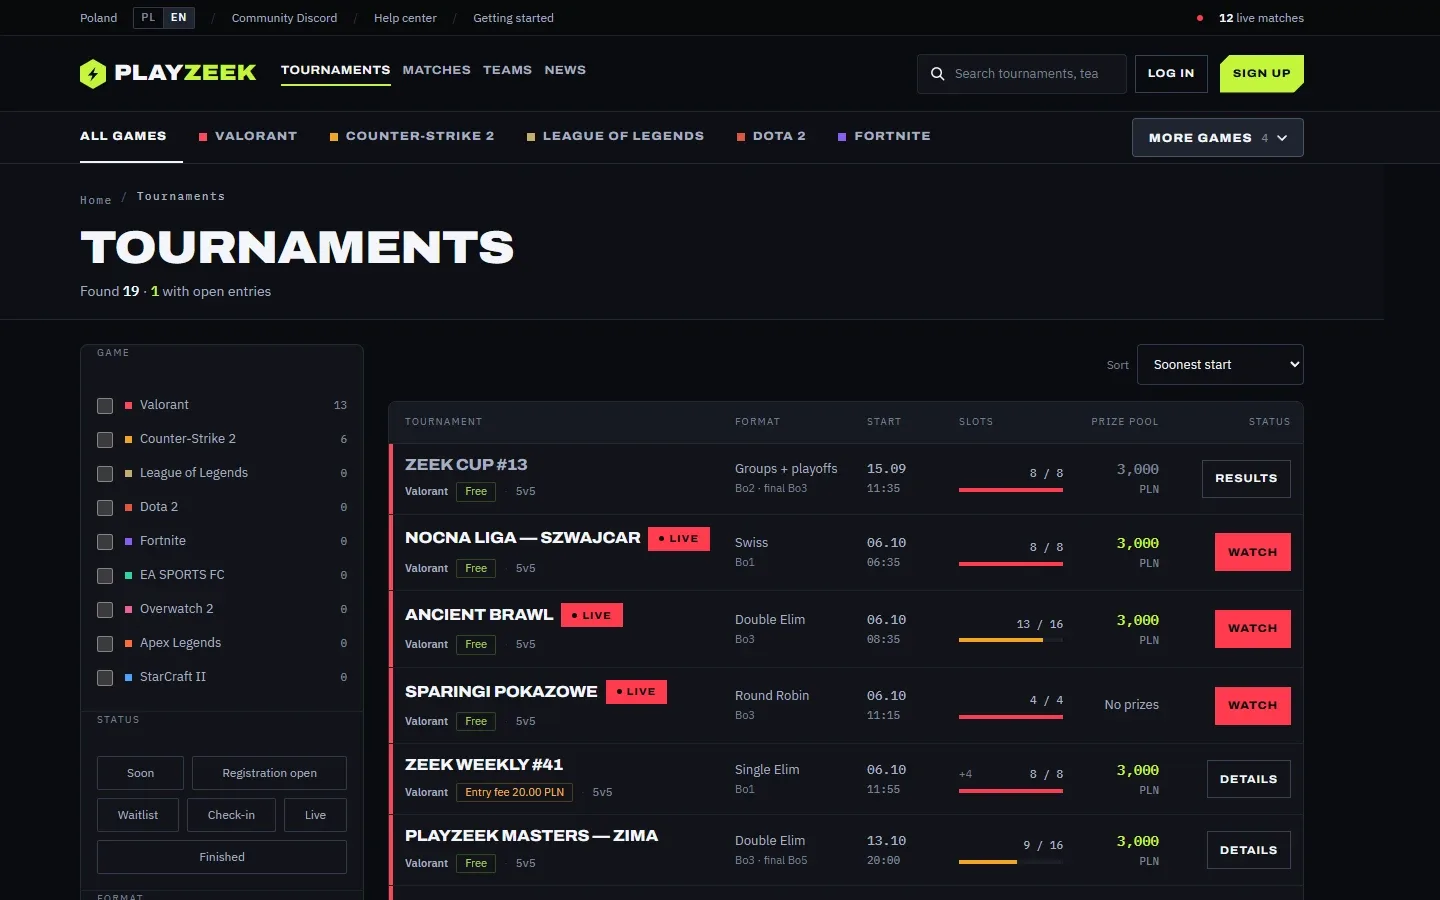The image size is (1440, 900).
Task: Tick the Valorant game checkbox
Action: [x=105, y=406]
